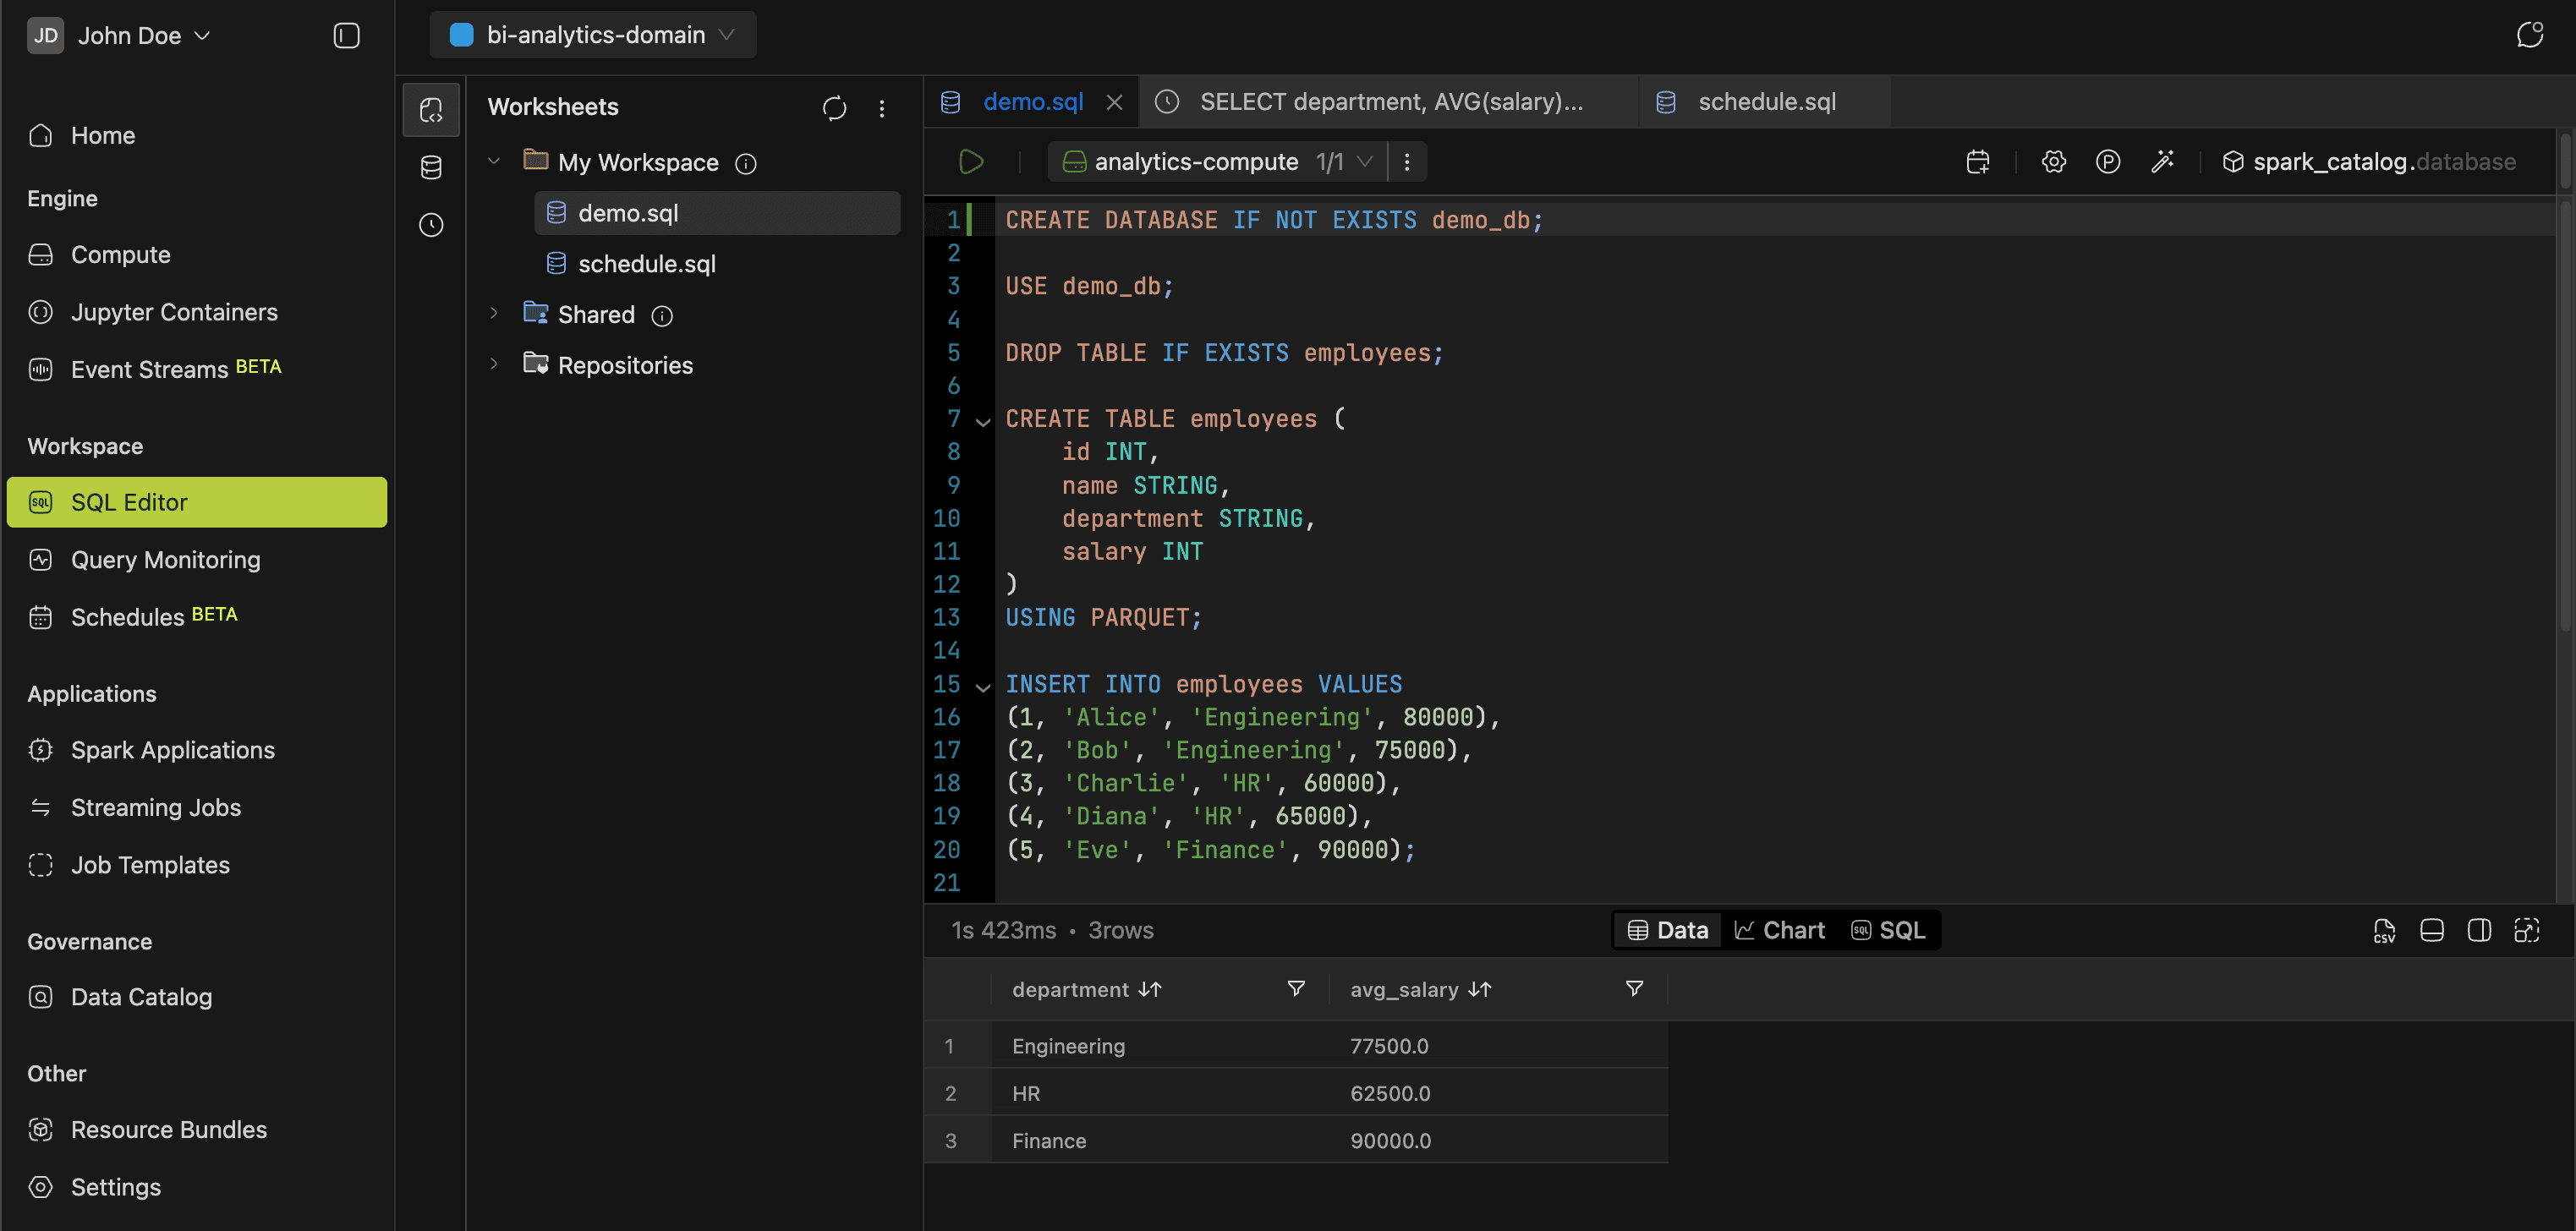Open the bi-analytics-domain domain selector
The image size is (2576, 1231).
[x=592, y=34]
